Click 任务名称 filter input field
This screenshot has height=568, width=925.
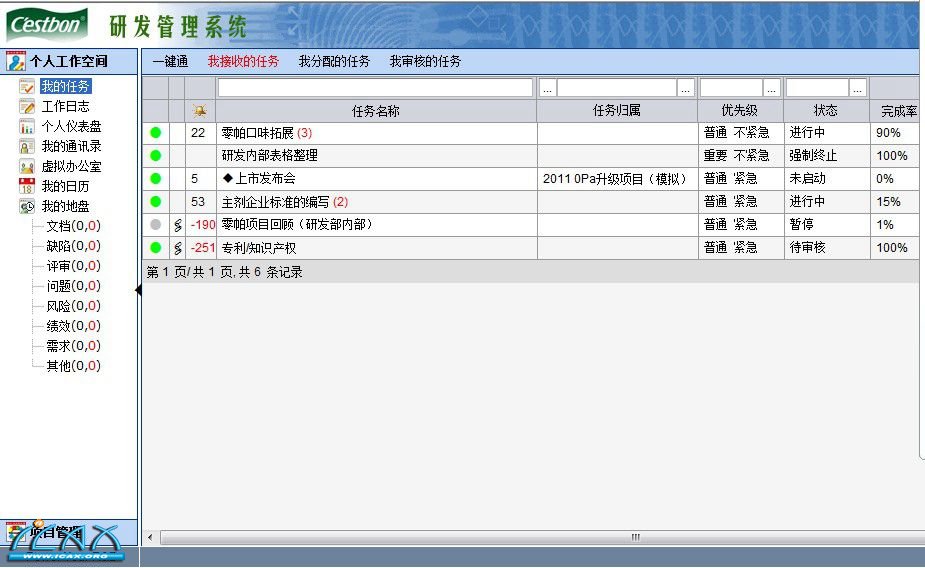375,88
